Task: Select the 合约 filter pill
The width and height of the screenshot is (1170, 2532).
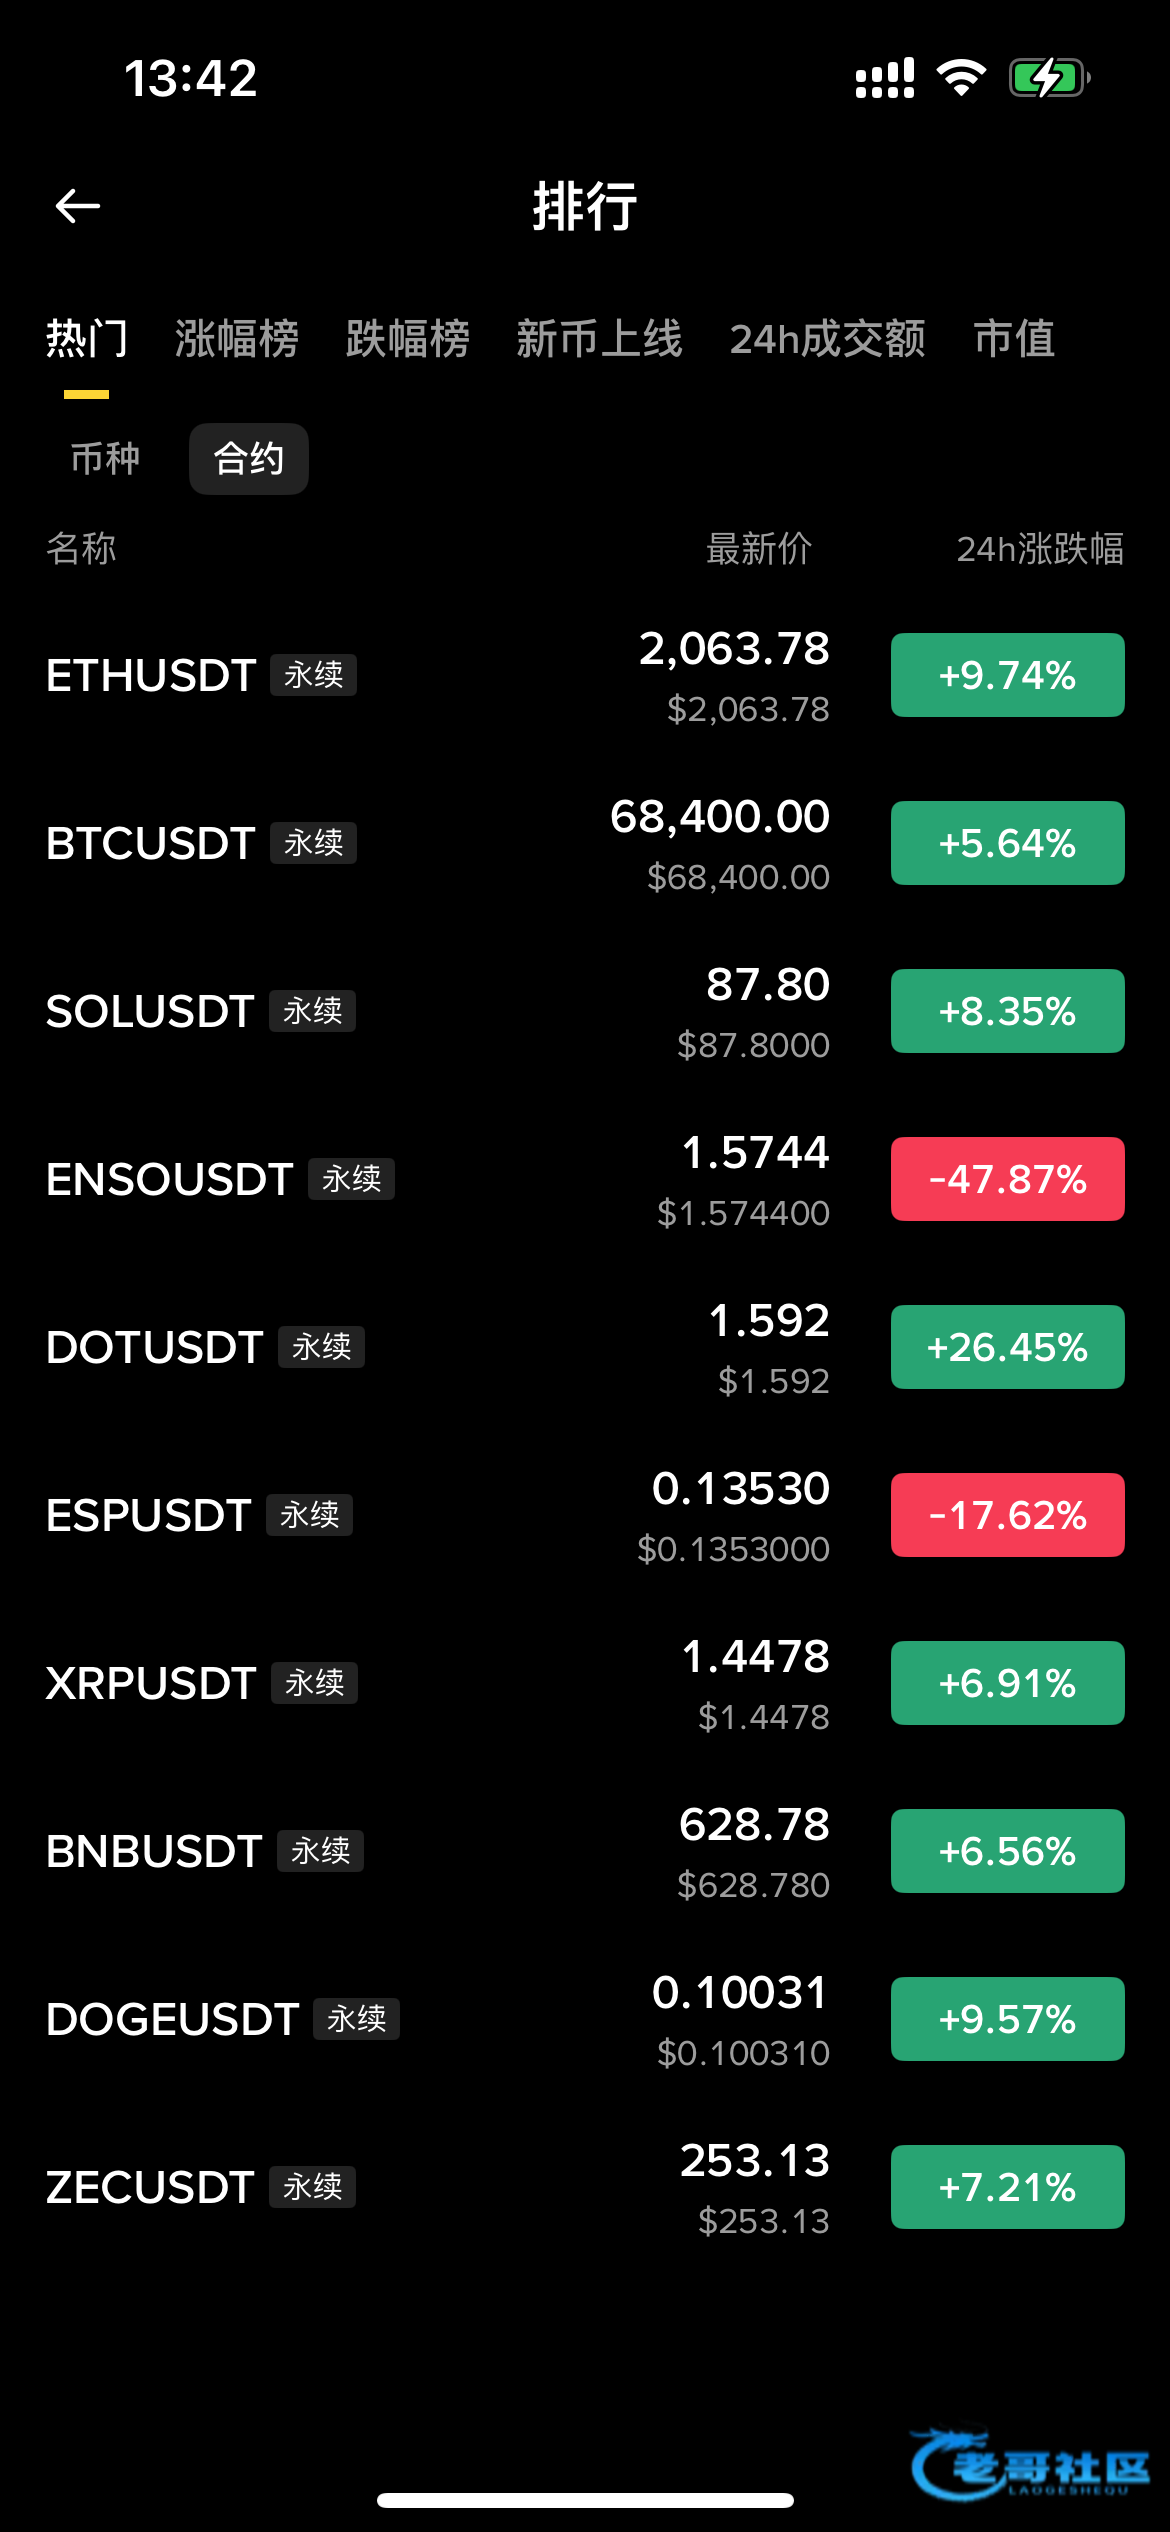Action: pos(249,459)
